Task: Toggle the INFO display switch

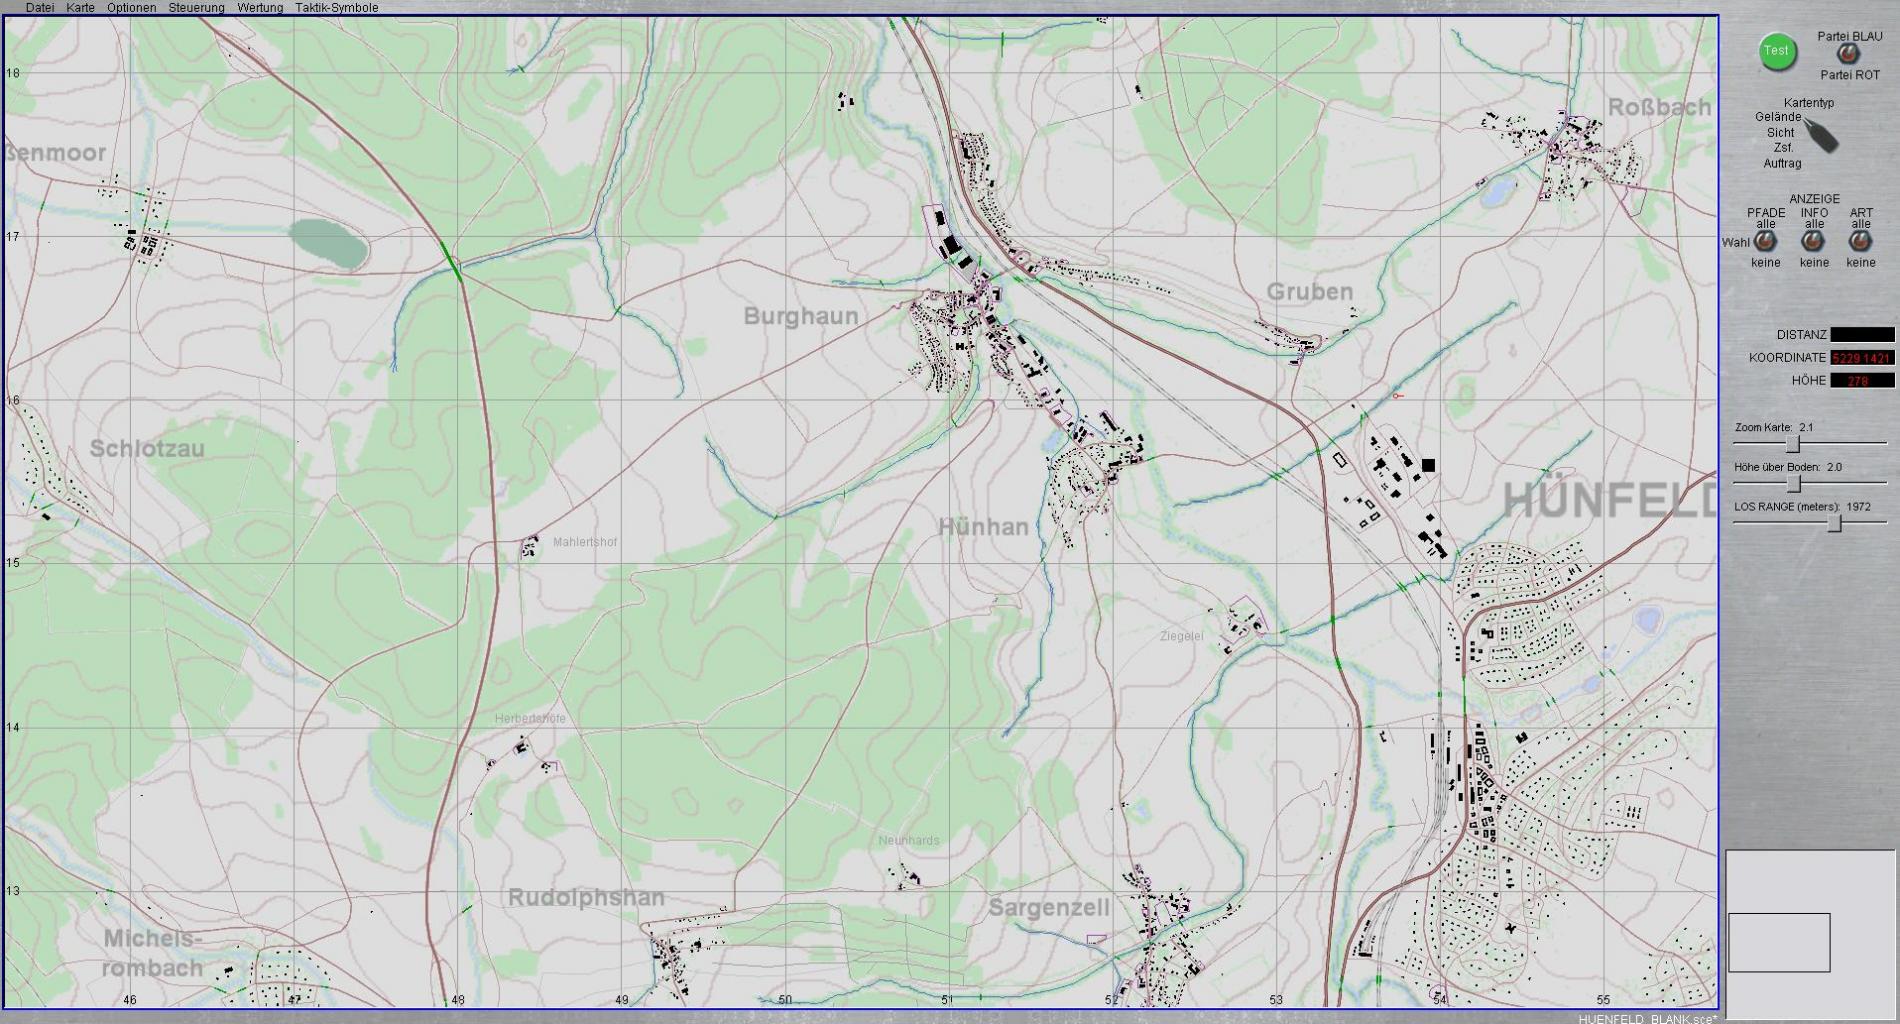Action: click(1813, 242)
